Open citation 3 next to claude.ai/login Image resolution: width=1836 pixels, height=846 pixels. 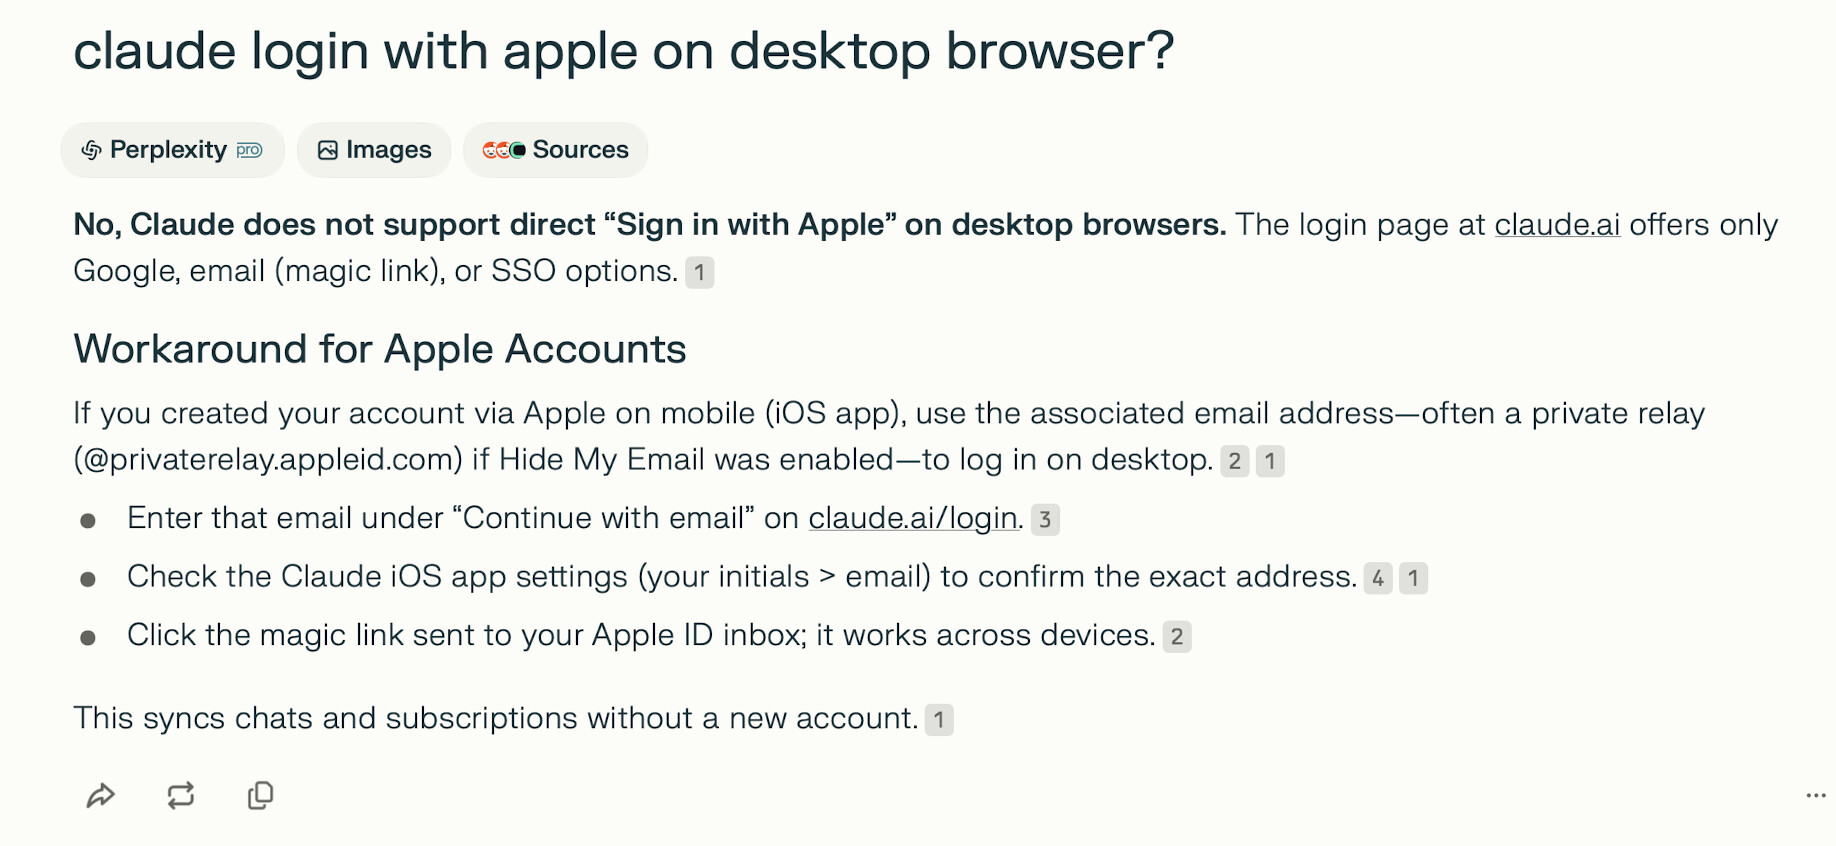tap(1045, 519)
